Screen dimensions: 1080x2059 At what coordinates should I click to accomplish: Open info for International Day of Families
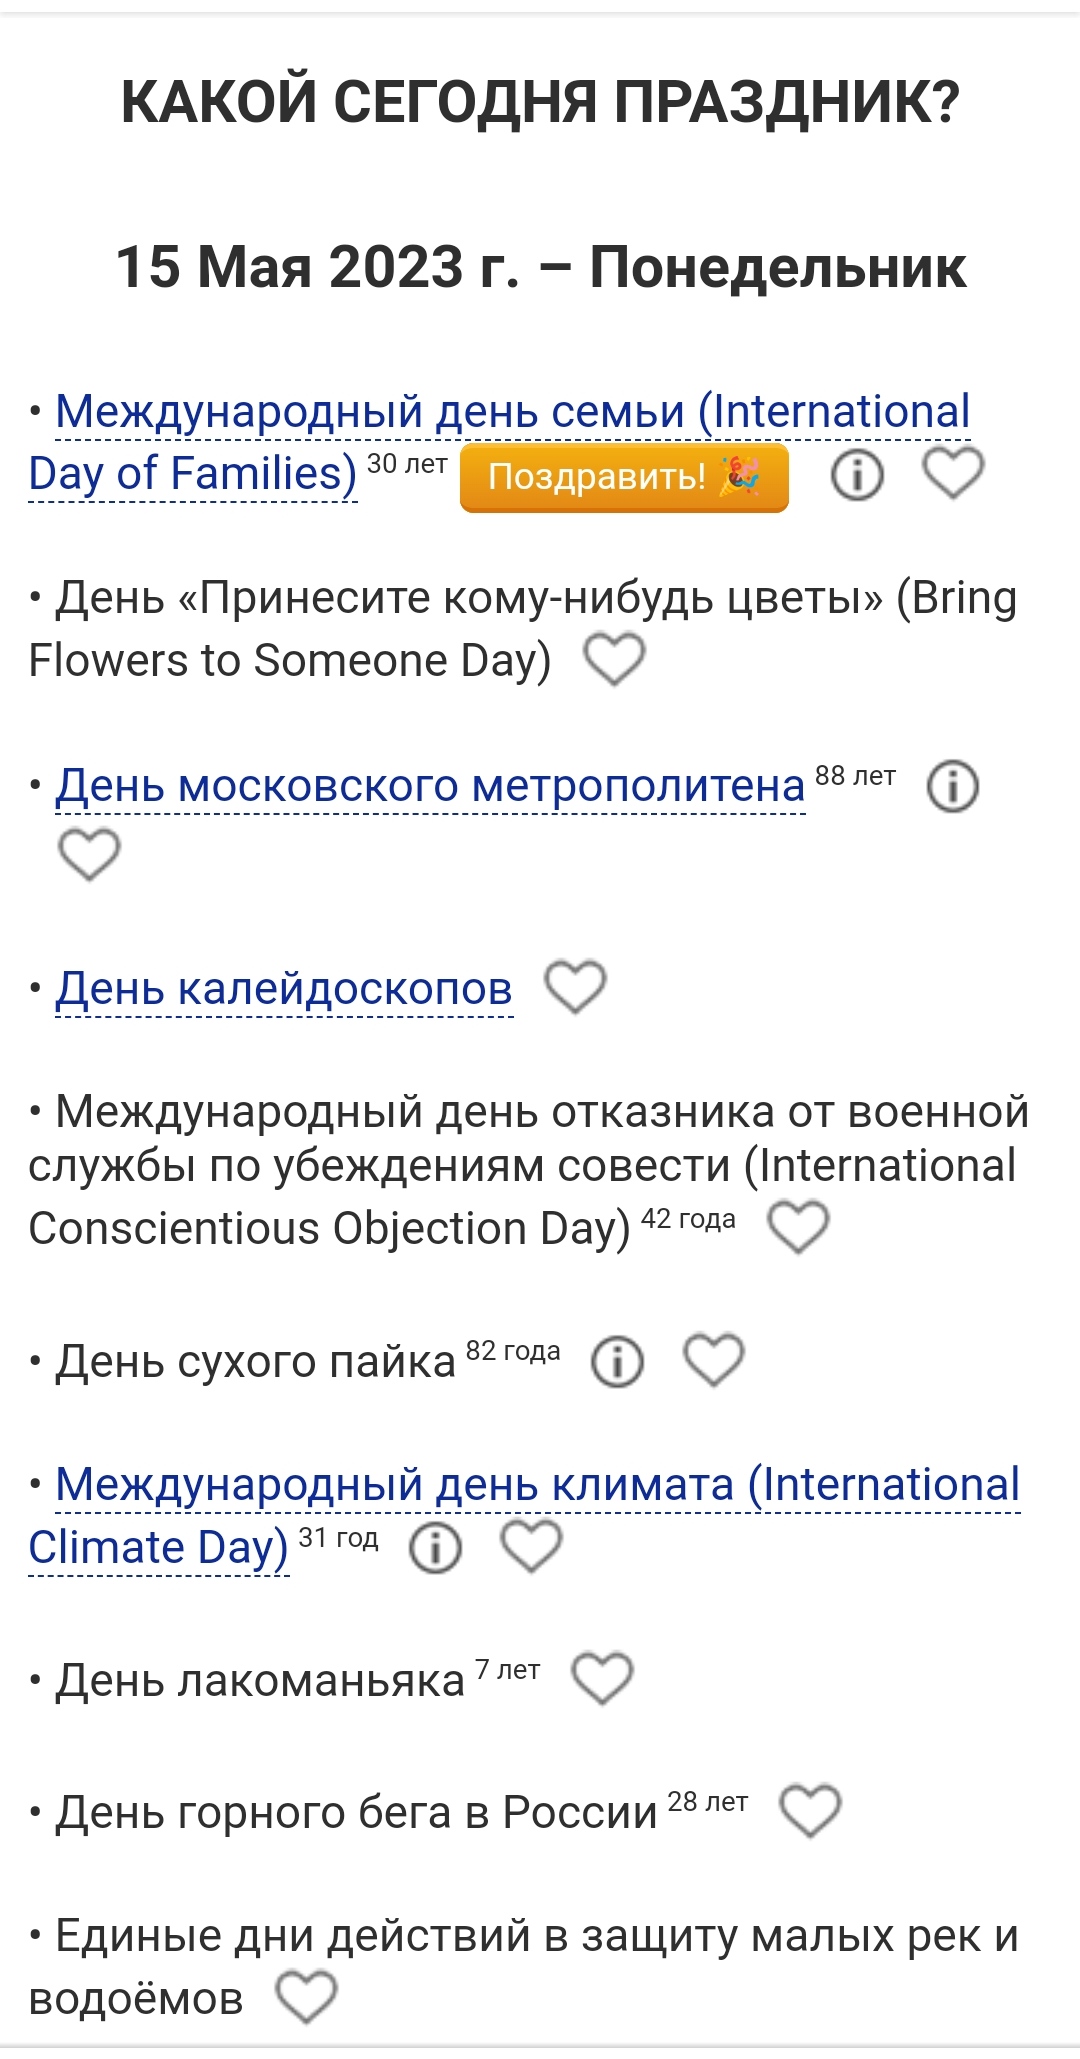pyautogui.click(x=857, y=475)
